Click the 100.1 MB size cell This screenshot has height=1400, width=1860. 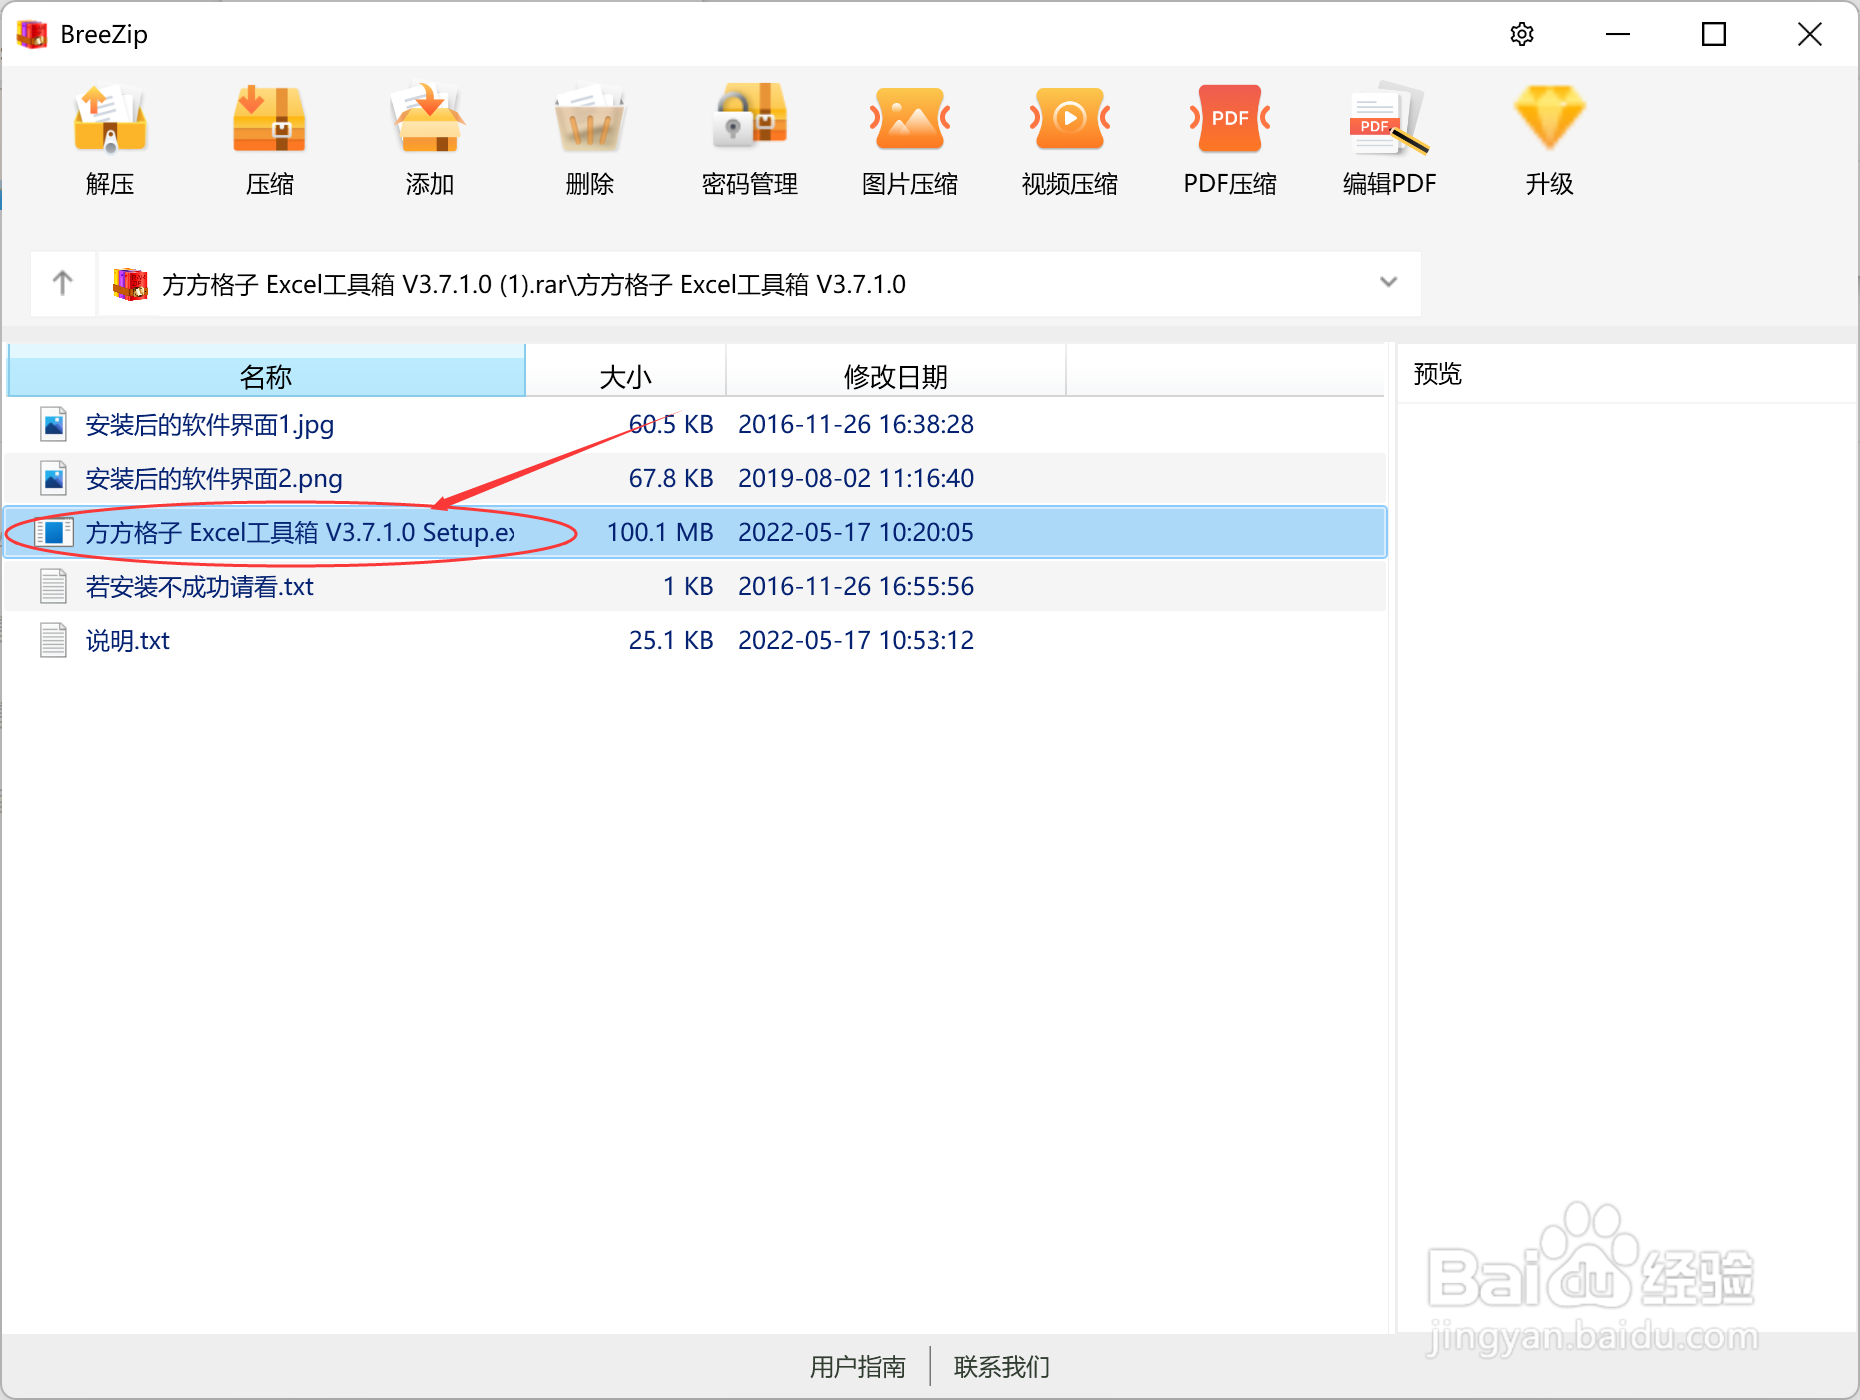tap(660, 532)
